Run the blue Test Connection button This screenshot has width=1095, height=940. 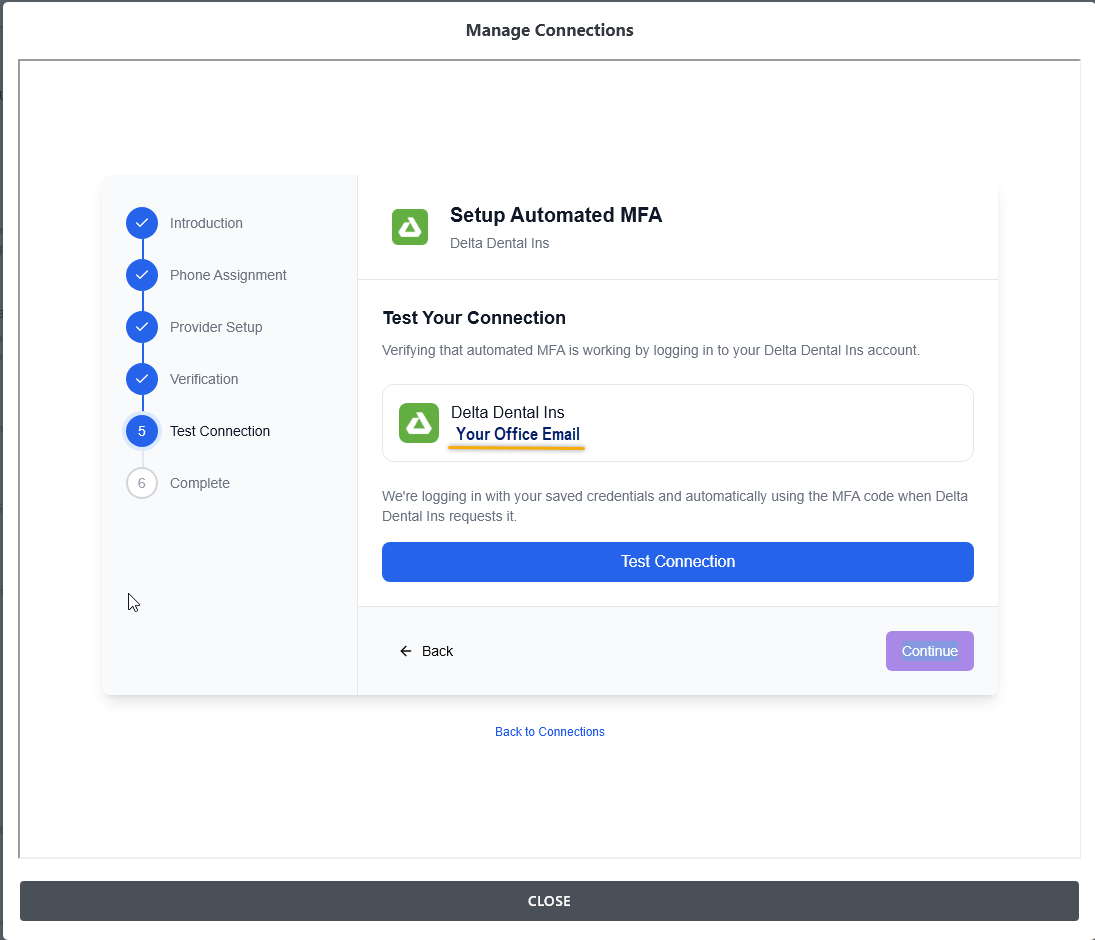point(677,561)
